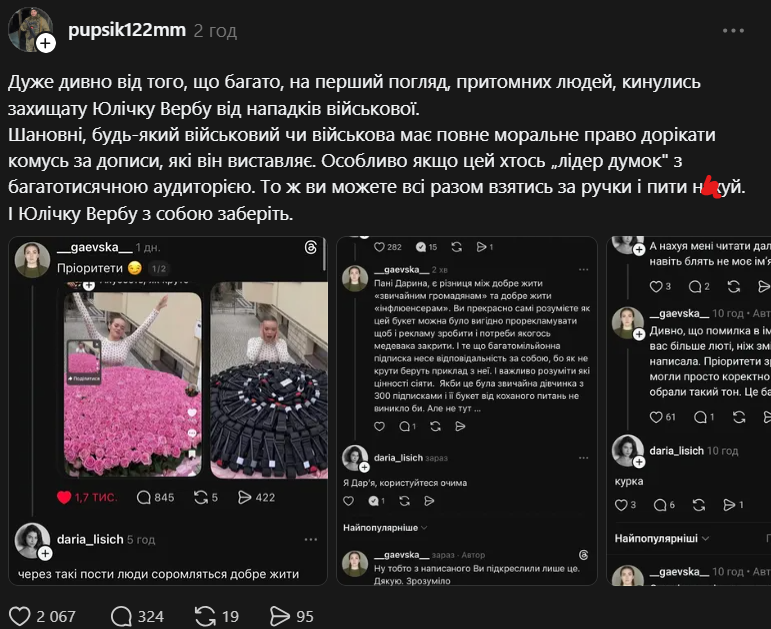Viewport: 771px width, 629px height.
Task: Click the comment icon showing 845
Action: (x=144, y=497)
